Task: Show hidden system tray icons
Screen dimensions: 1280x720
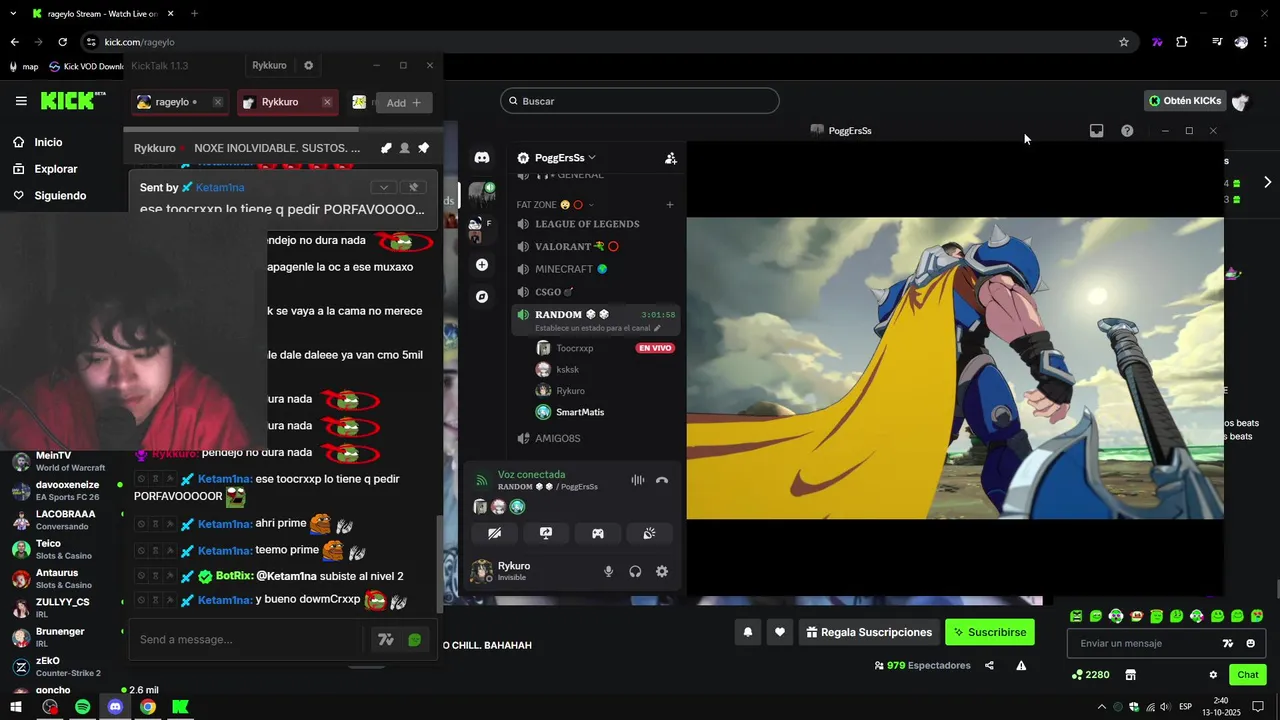Action: [x=1102, y=707]
